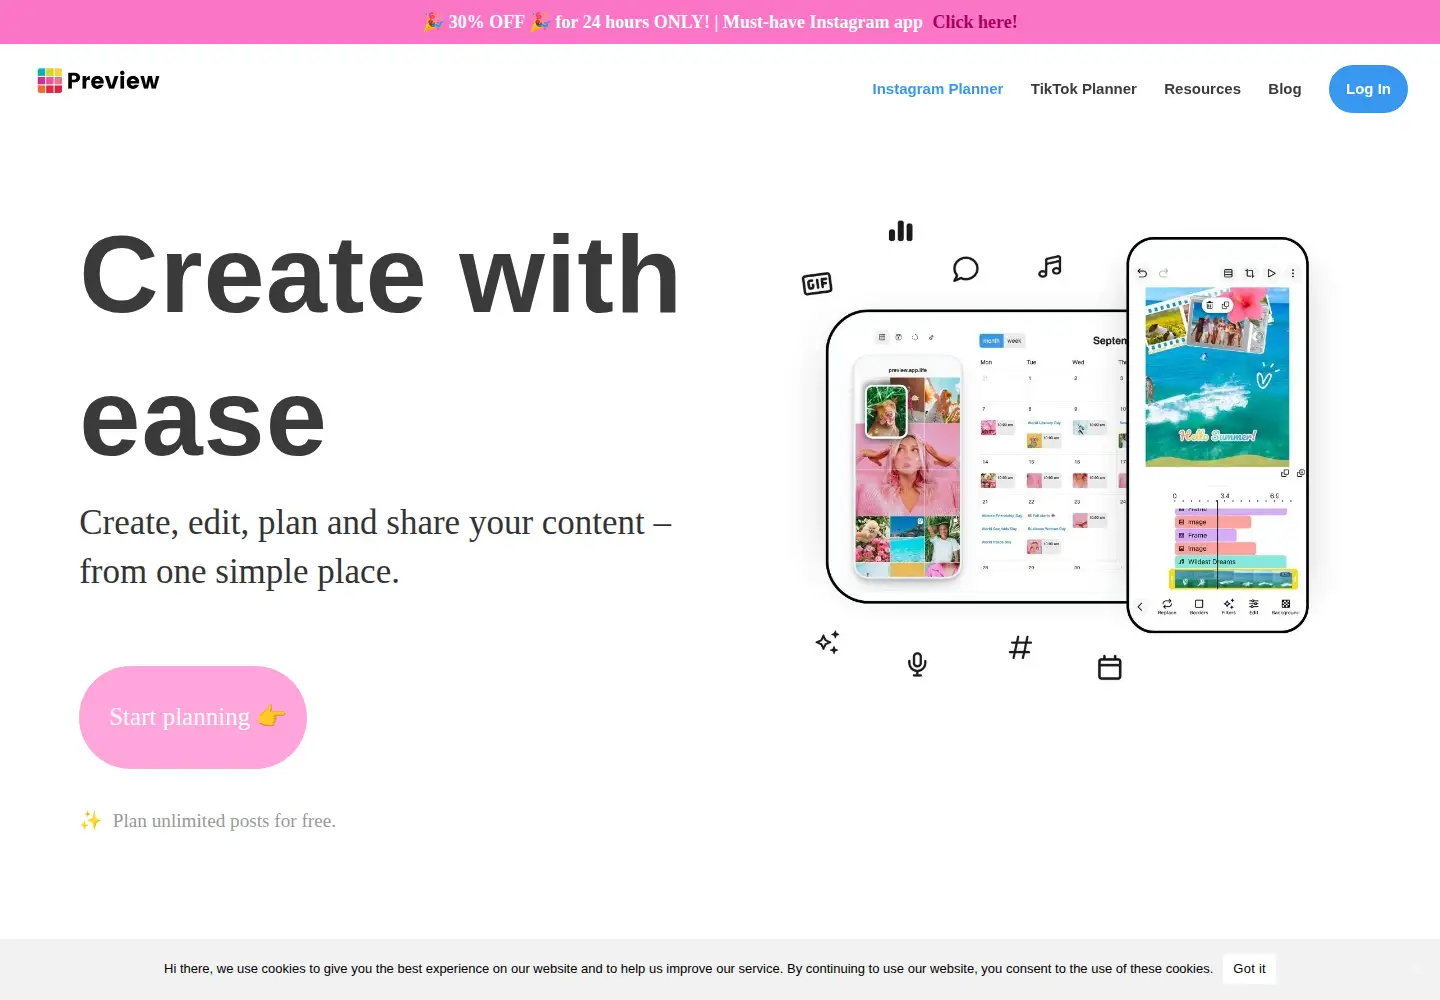Click the Log In button

point(1368,89)
